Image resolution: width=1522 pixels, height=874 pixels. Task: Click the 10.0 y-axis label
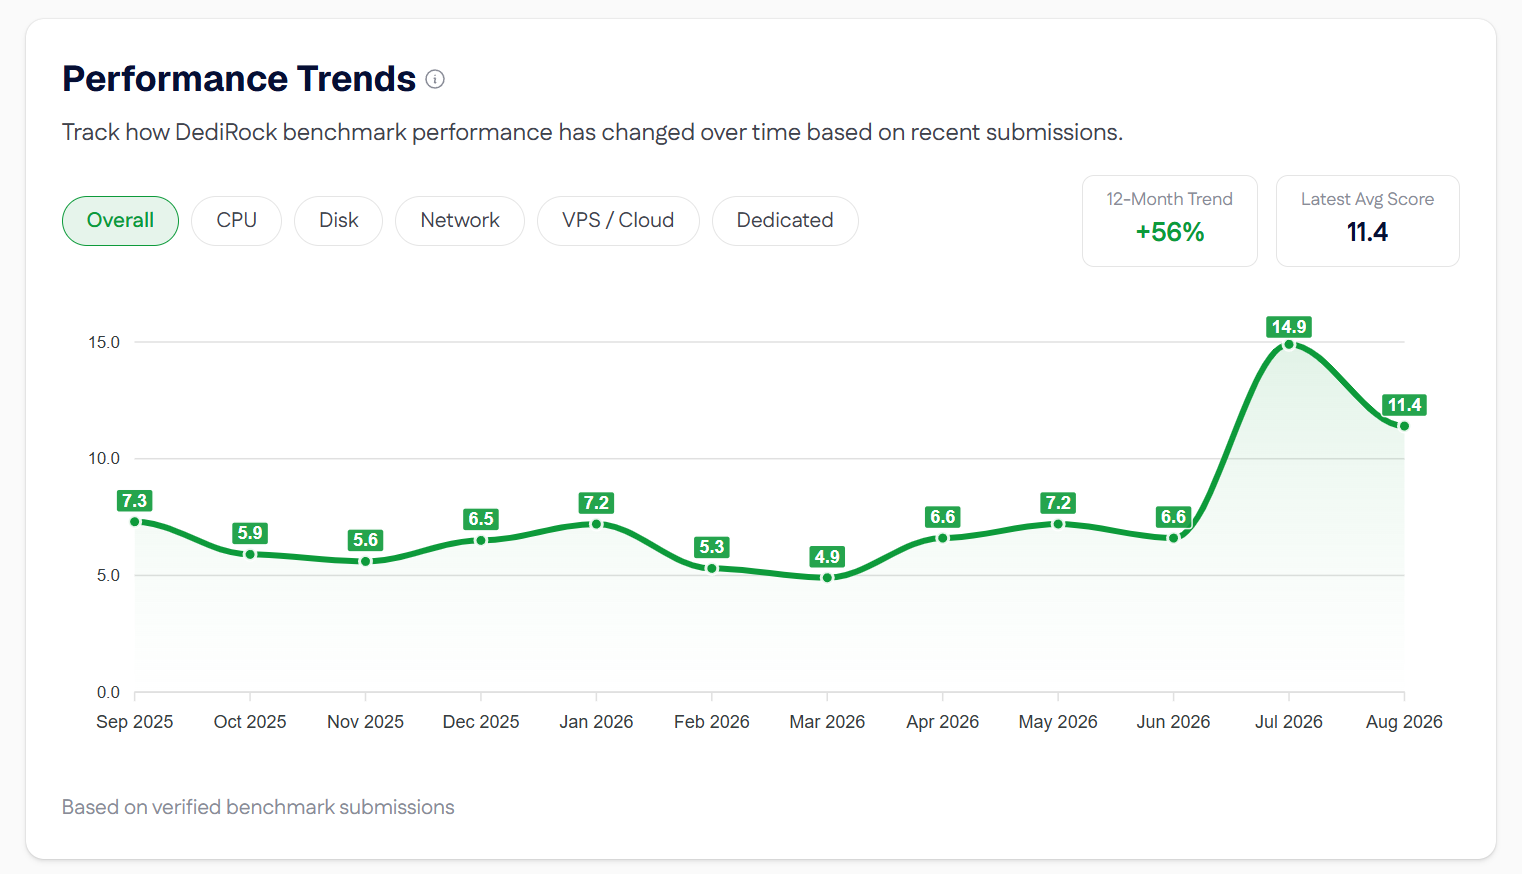click(104, 459)
